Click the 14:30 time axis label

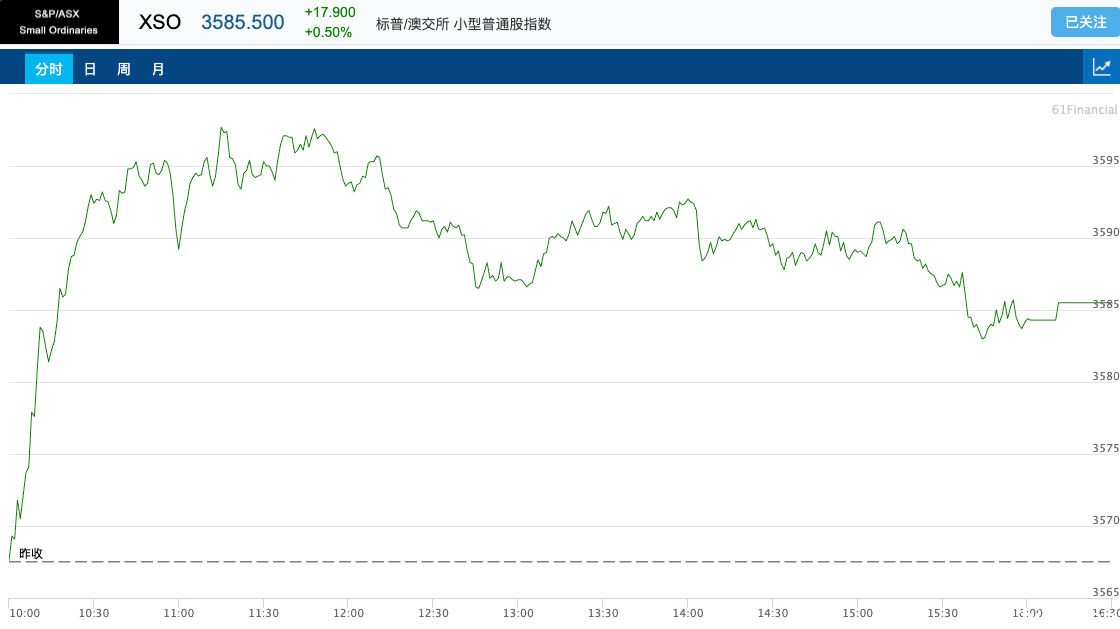(x=773, y=613)
